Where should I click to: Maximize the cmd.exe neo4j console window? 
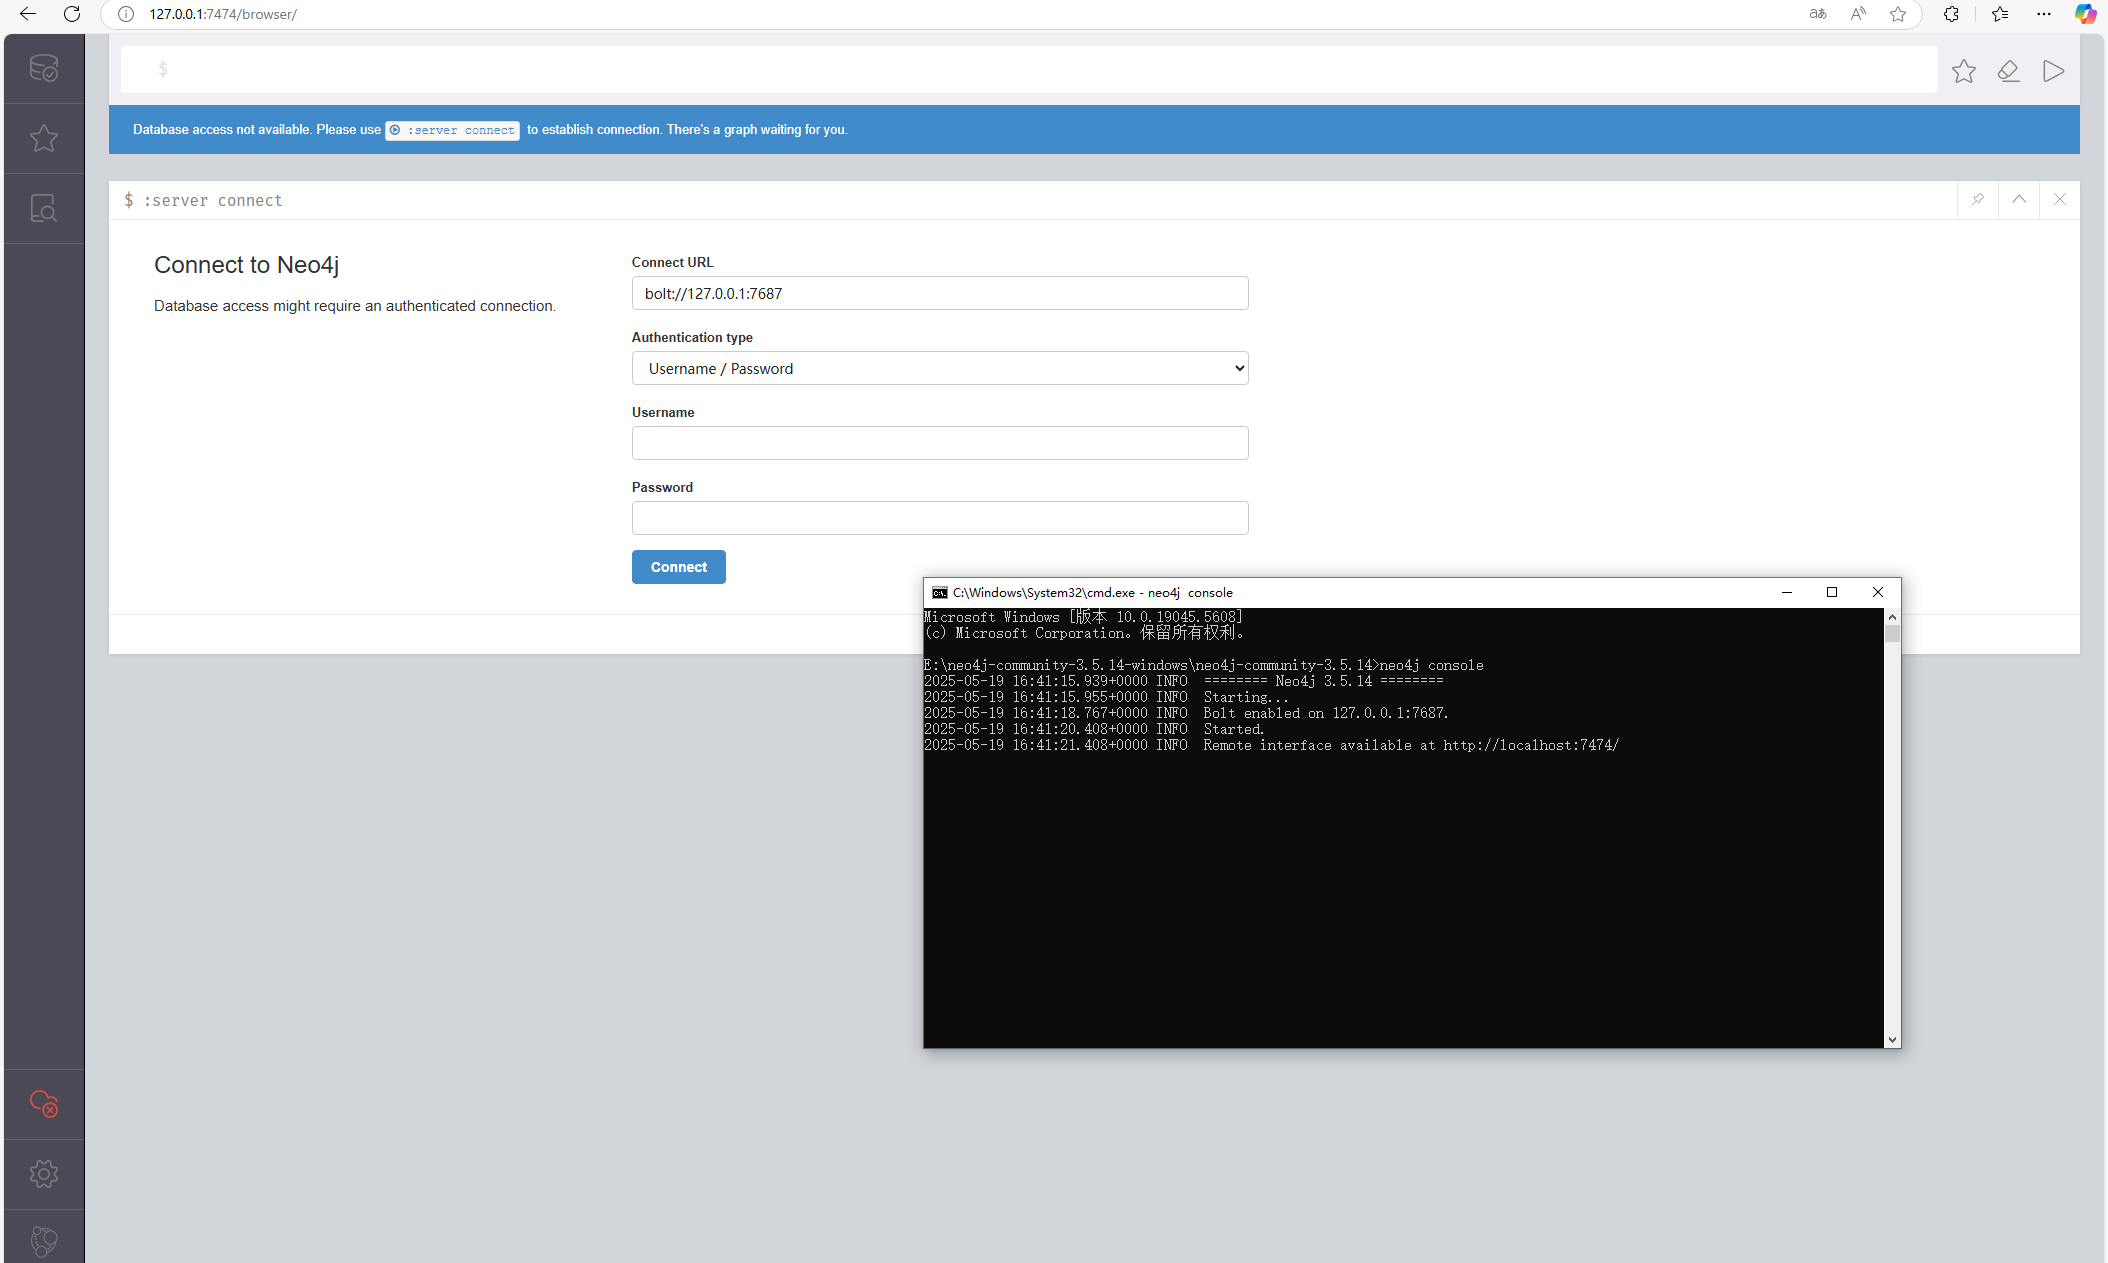1832,592
